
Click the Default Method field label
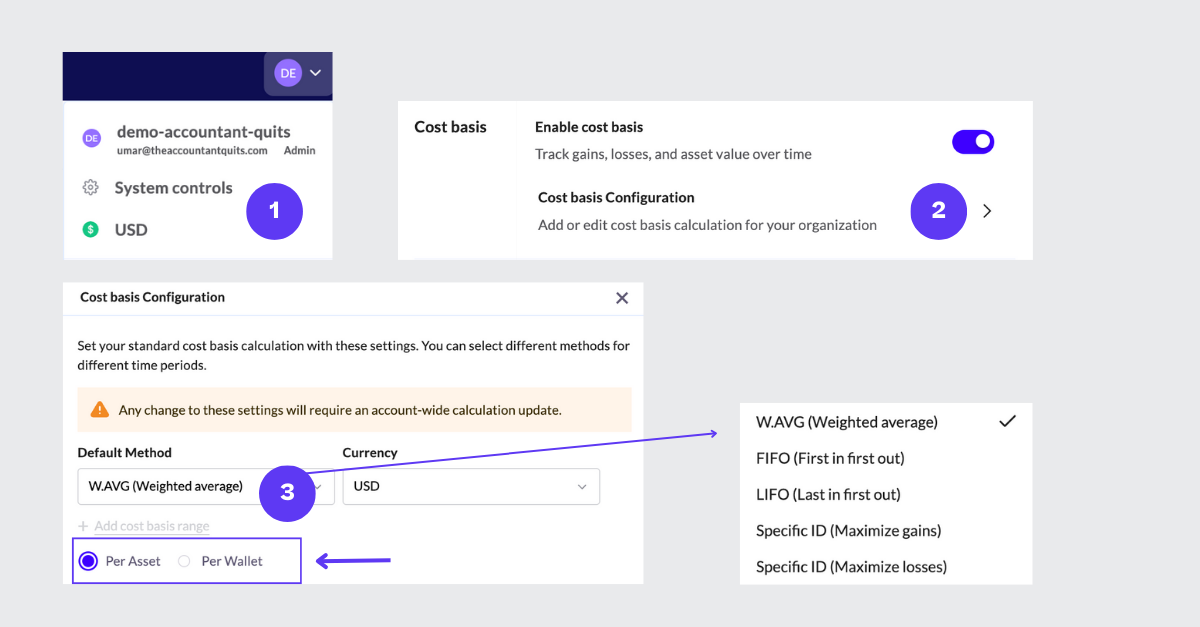125,453
